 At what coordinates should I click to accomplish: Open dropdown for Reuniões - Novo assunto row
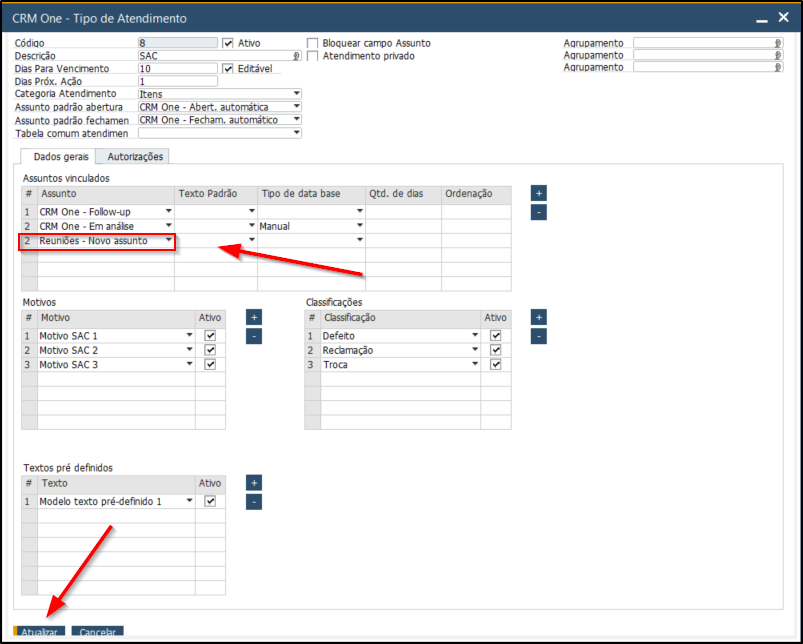(168, 241)
